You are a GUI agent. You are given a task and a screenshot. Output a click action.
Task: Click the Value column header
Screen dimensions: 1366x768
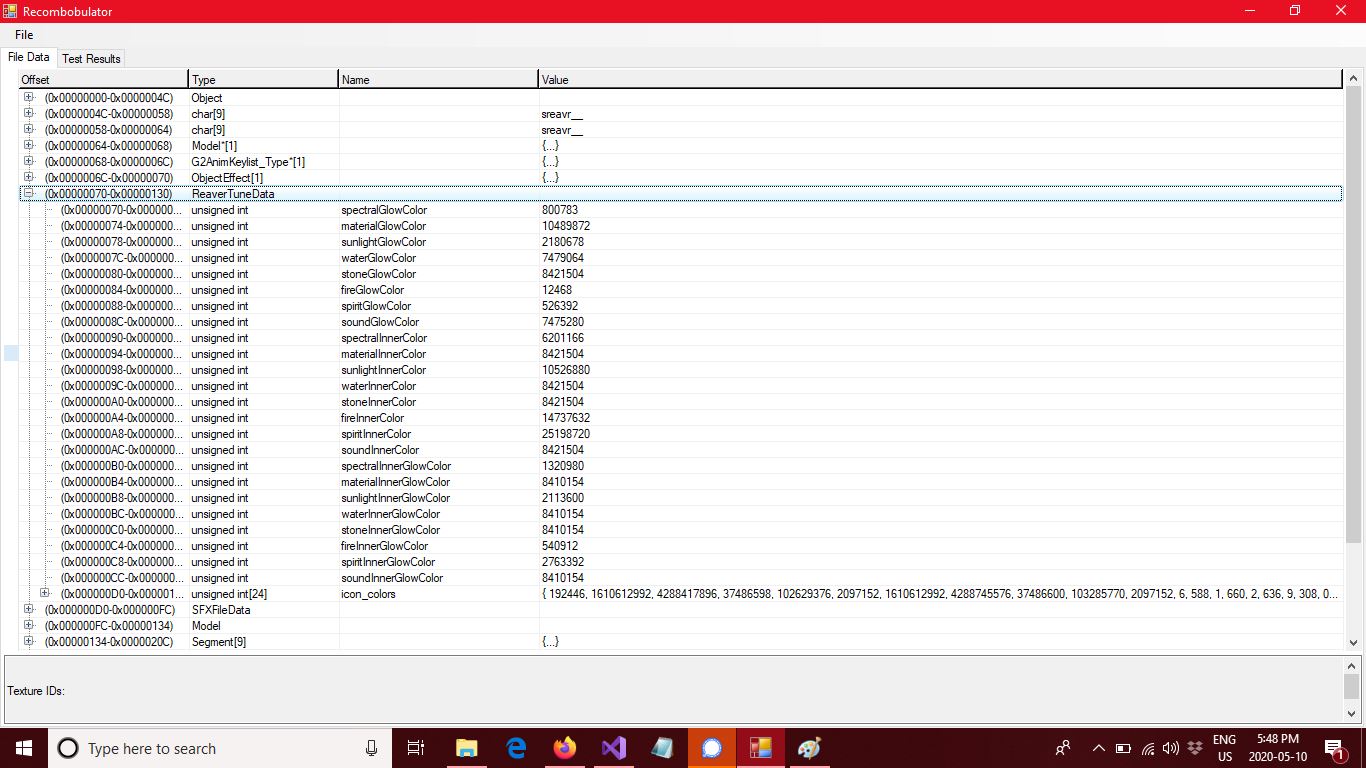point(940,79)
